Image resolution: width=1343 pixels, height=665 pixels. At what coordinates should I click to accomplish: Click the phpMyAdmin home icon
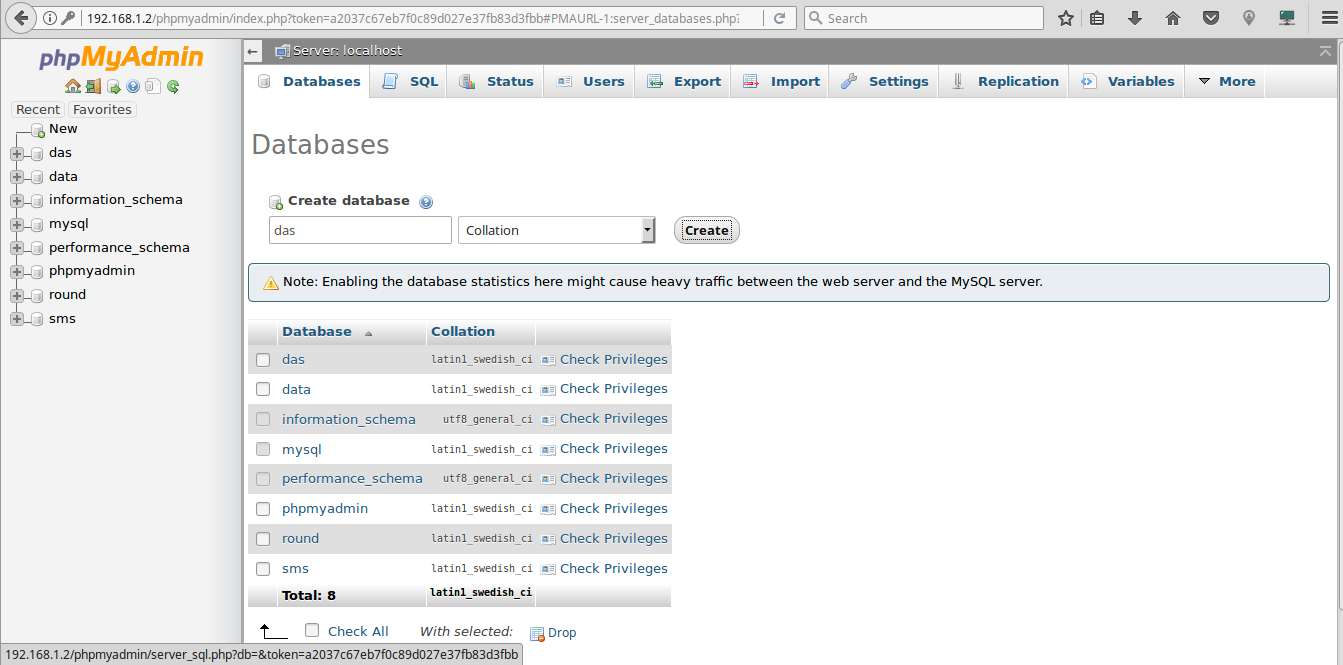pos(72,86)
